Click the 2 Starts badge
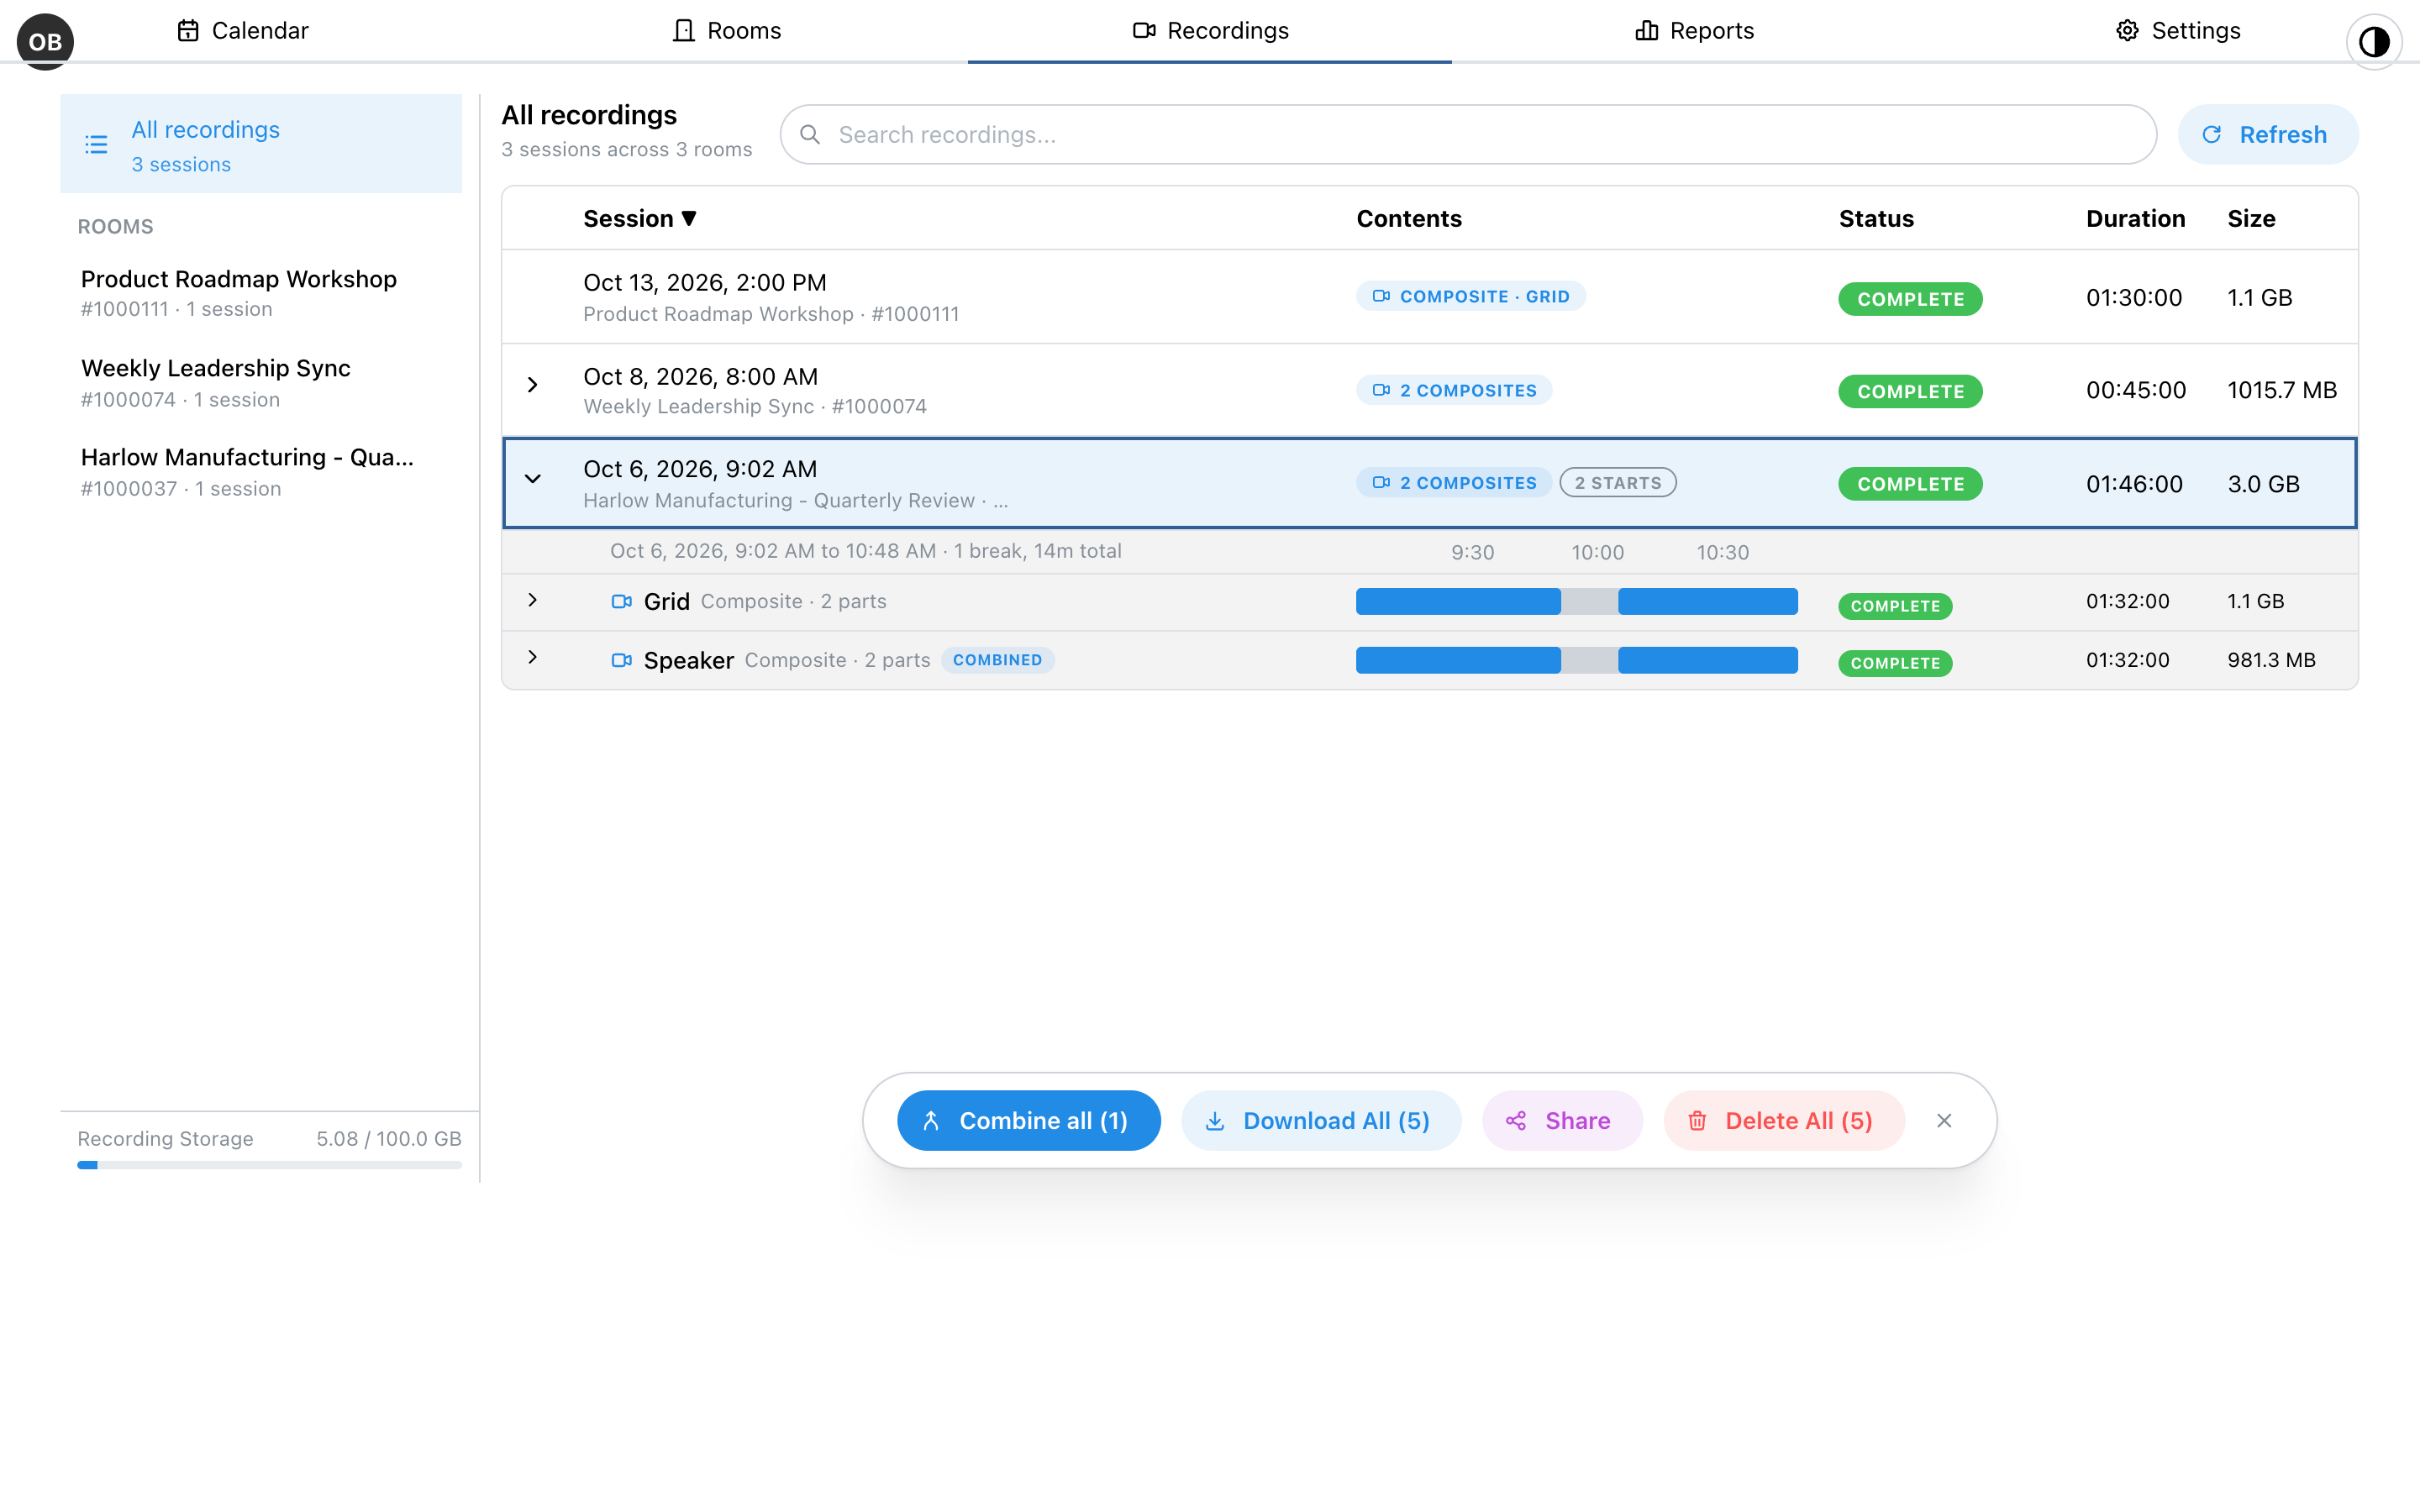Image resolution: width=2420 pixels, height=1512 pixels. pos(1617,483)
